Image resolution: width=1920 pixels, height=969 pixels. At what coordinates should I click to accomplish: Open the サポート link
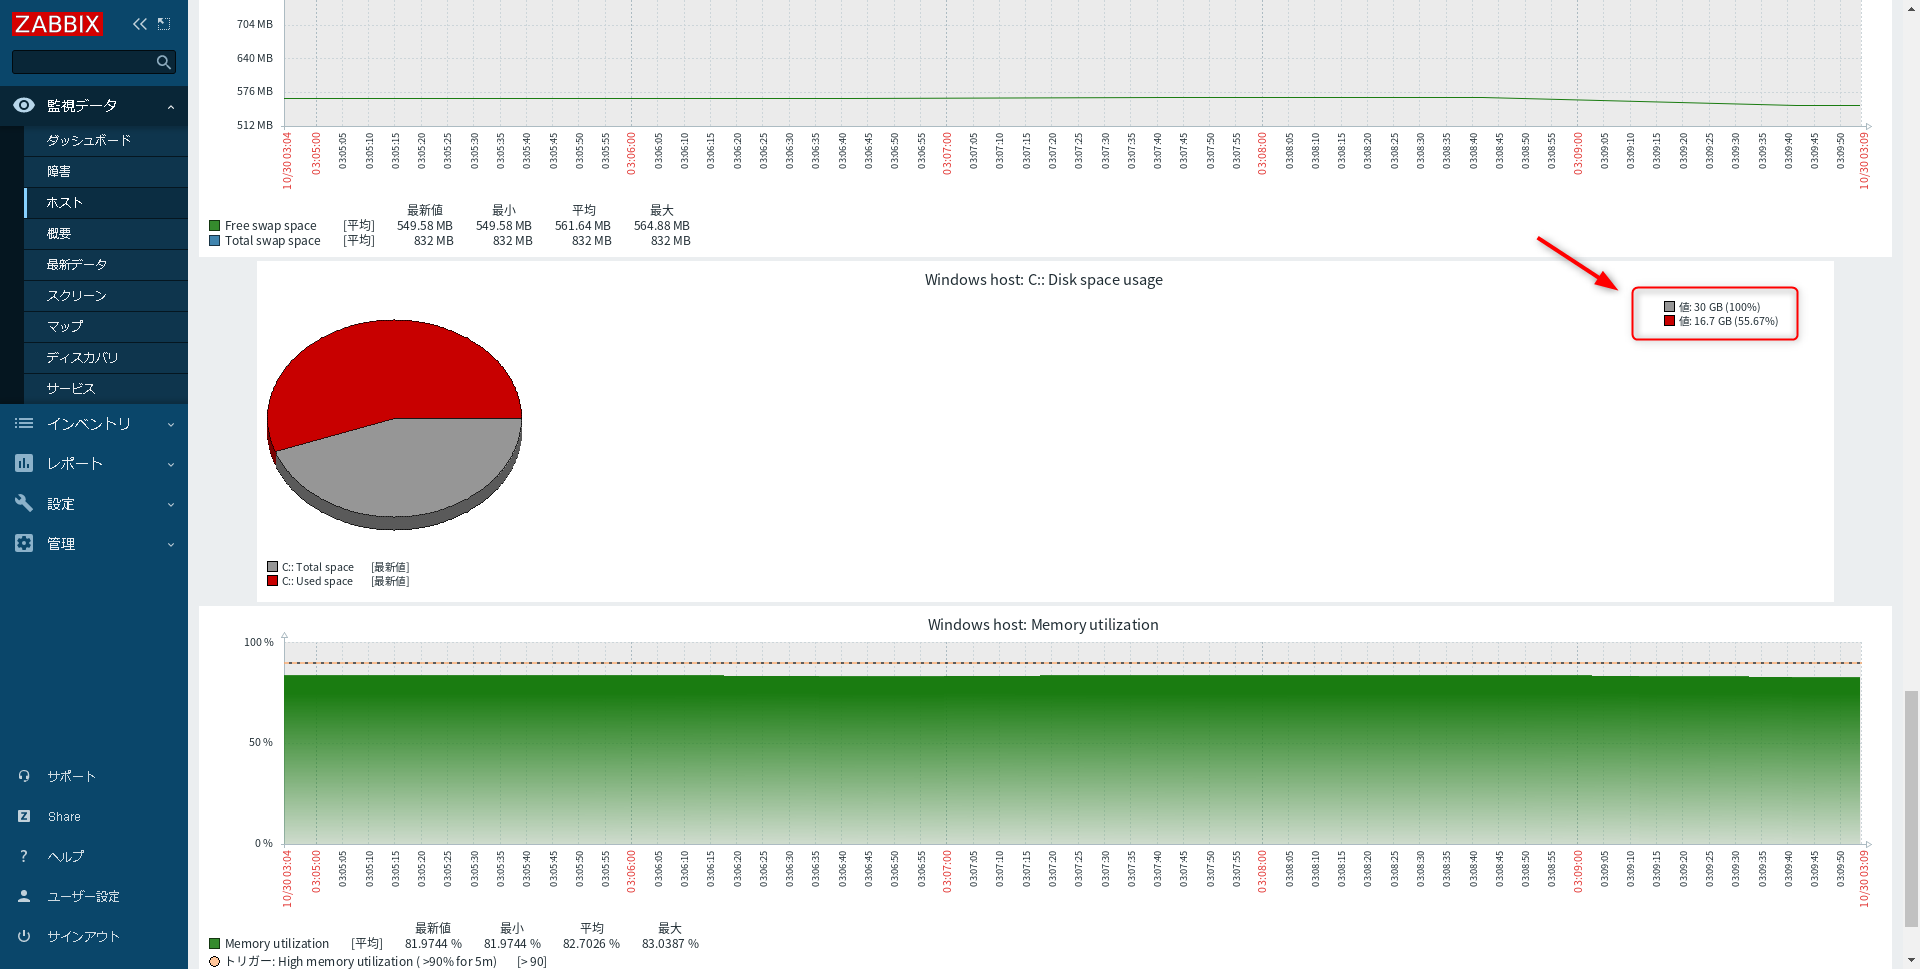[72, 777]
